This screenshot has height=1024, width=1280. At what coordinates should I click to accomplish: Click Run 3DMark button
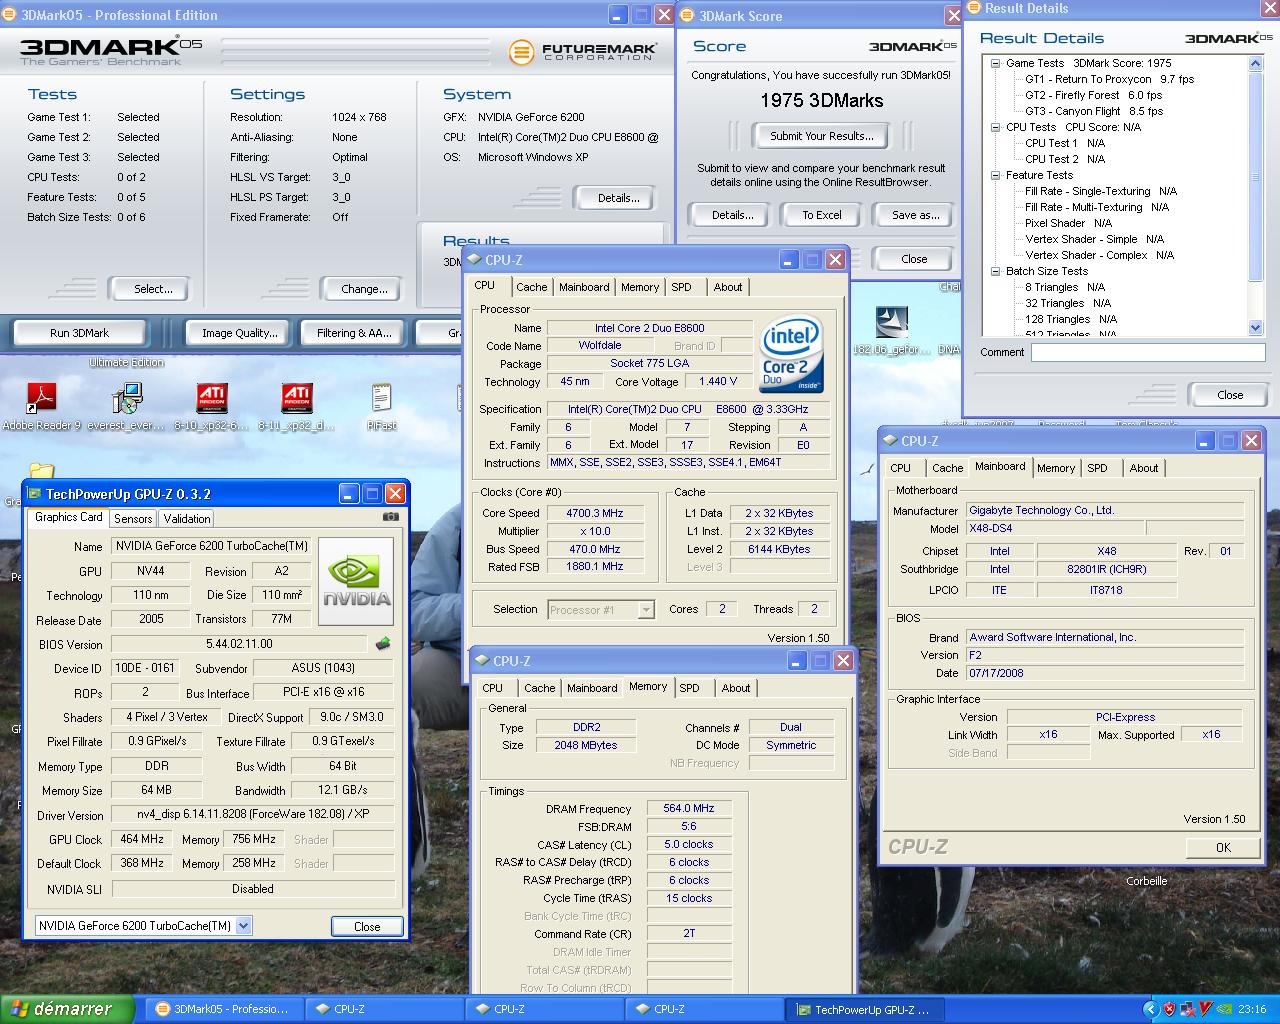point(79,333)
